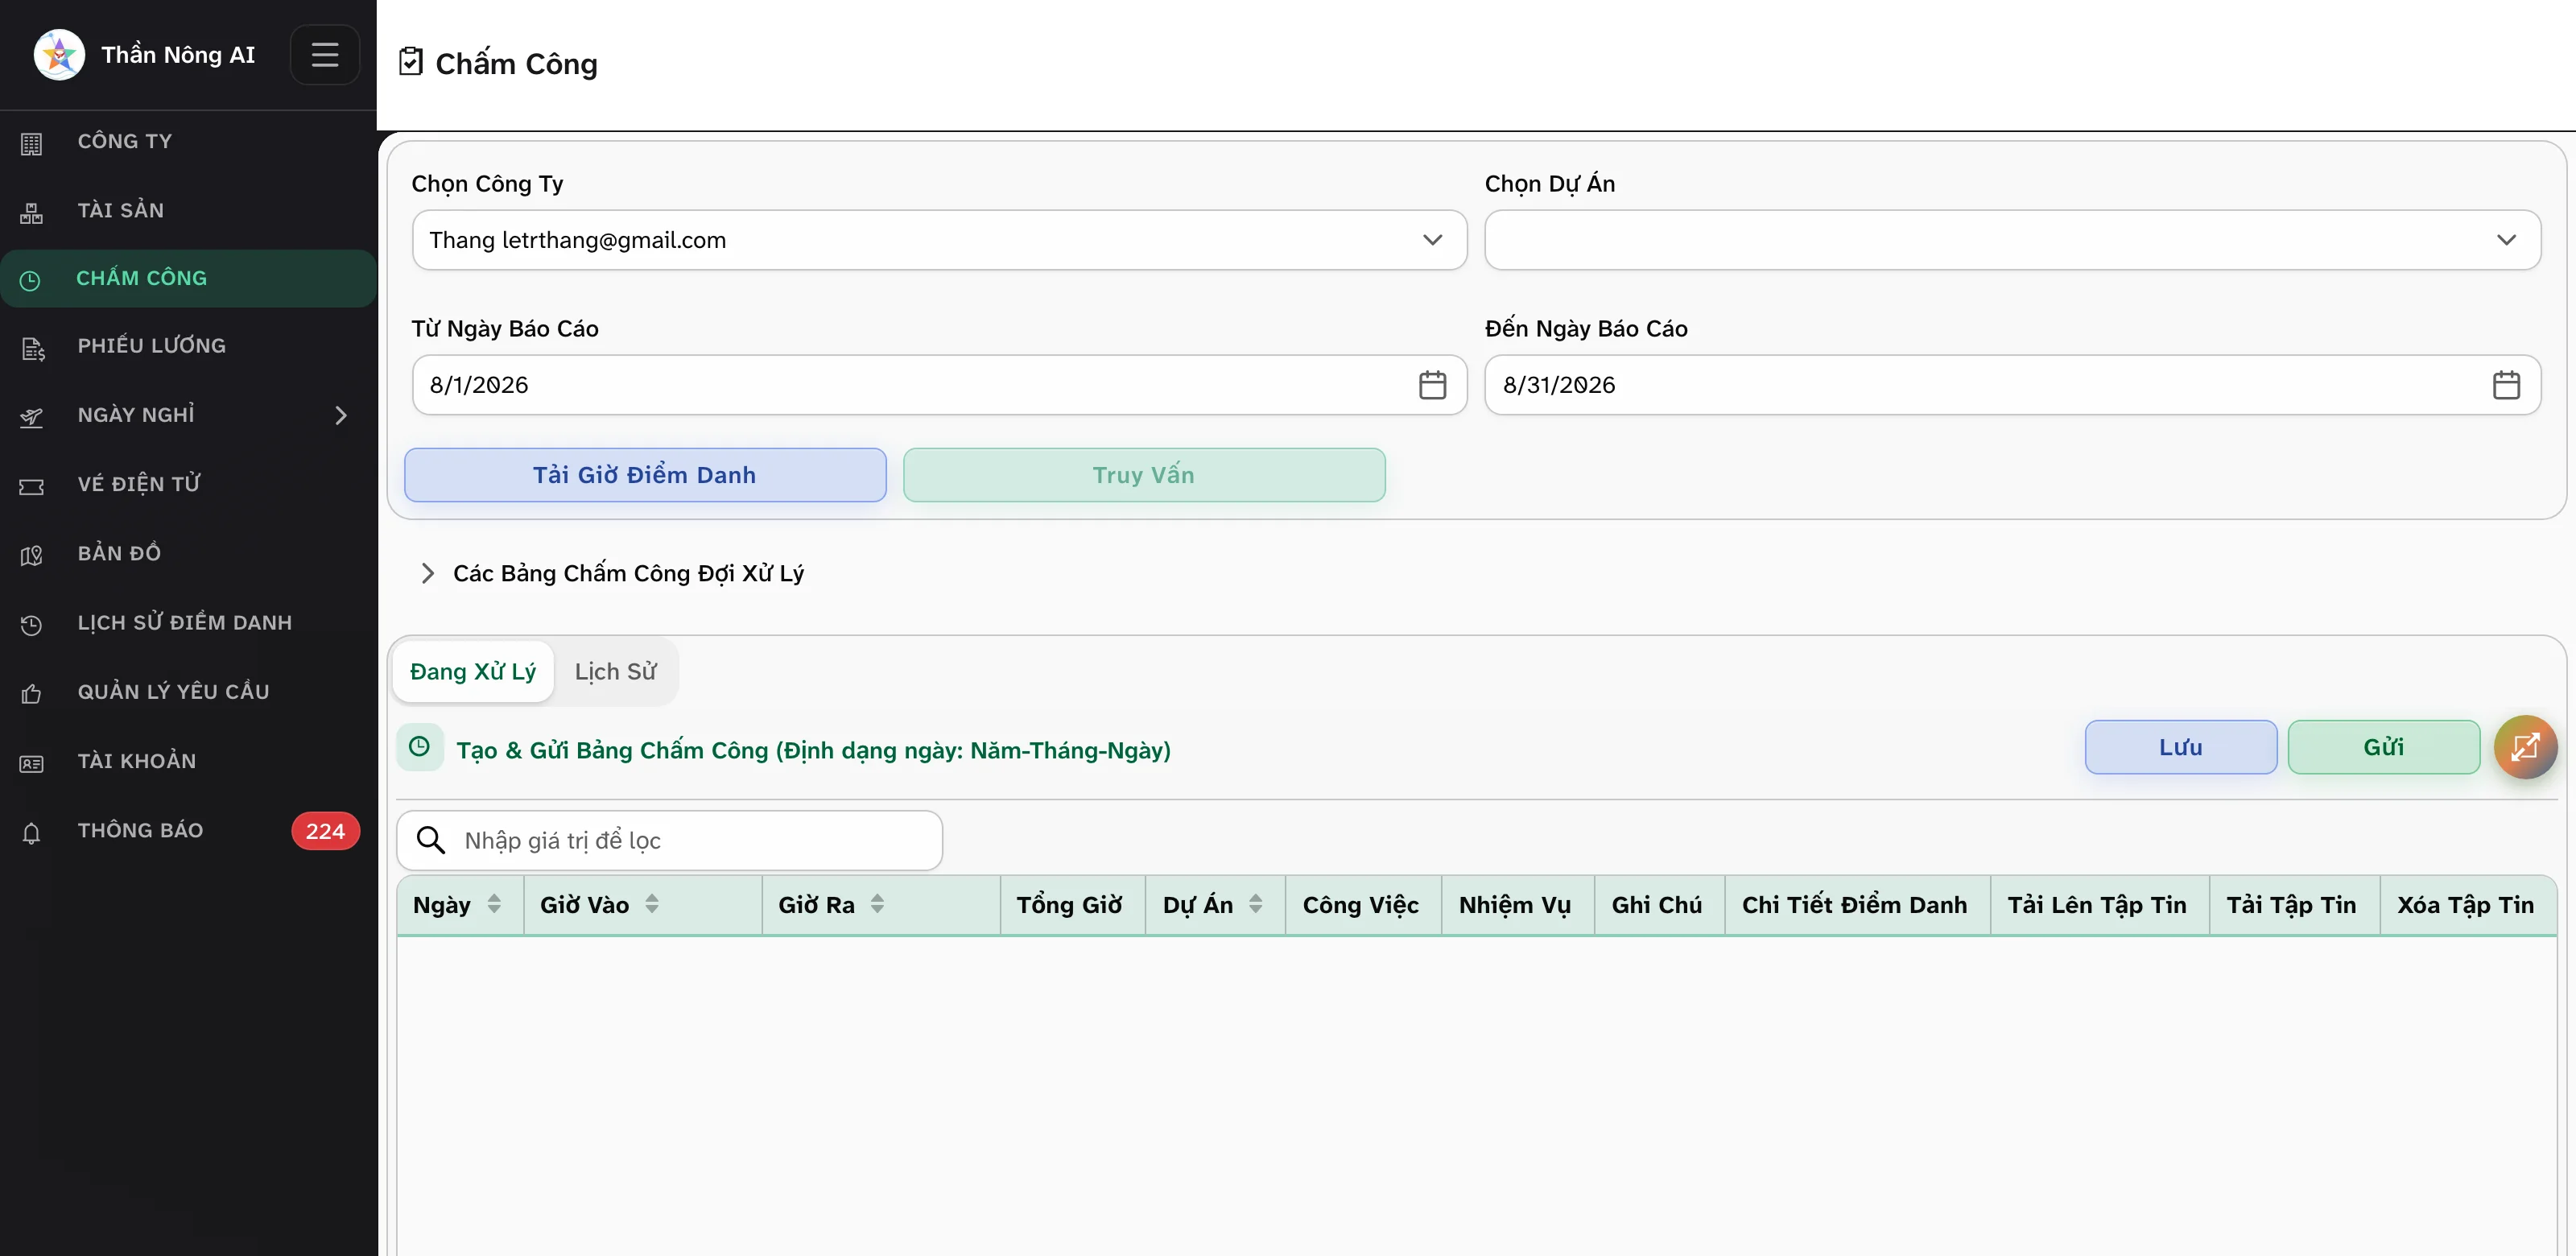Click the Thần Nông AI brand name
The width and height of the screenshot is (2576, 1256).
click(178, 55)
